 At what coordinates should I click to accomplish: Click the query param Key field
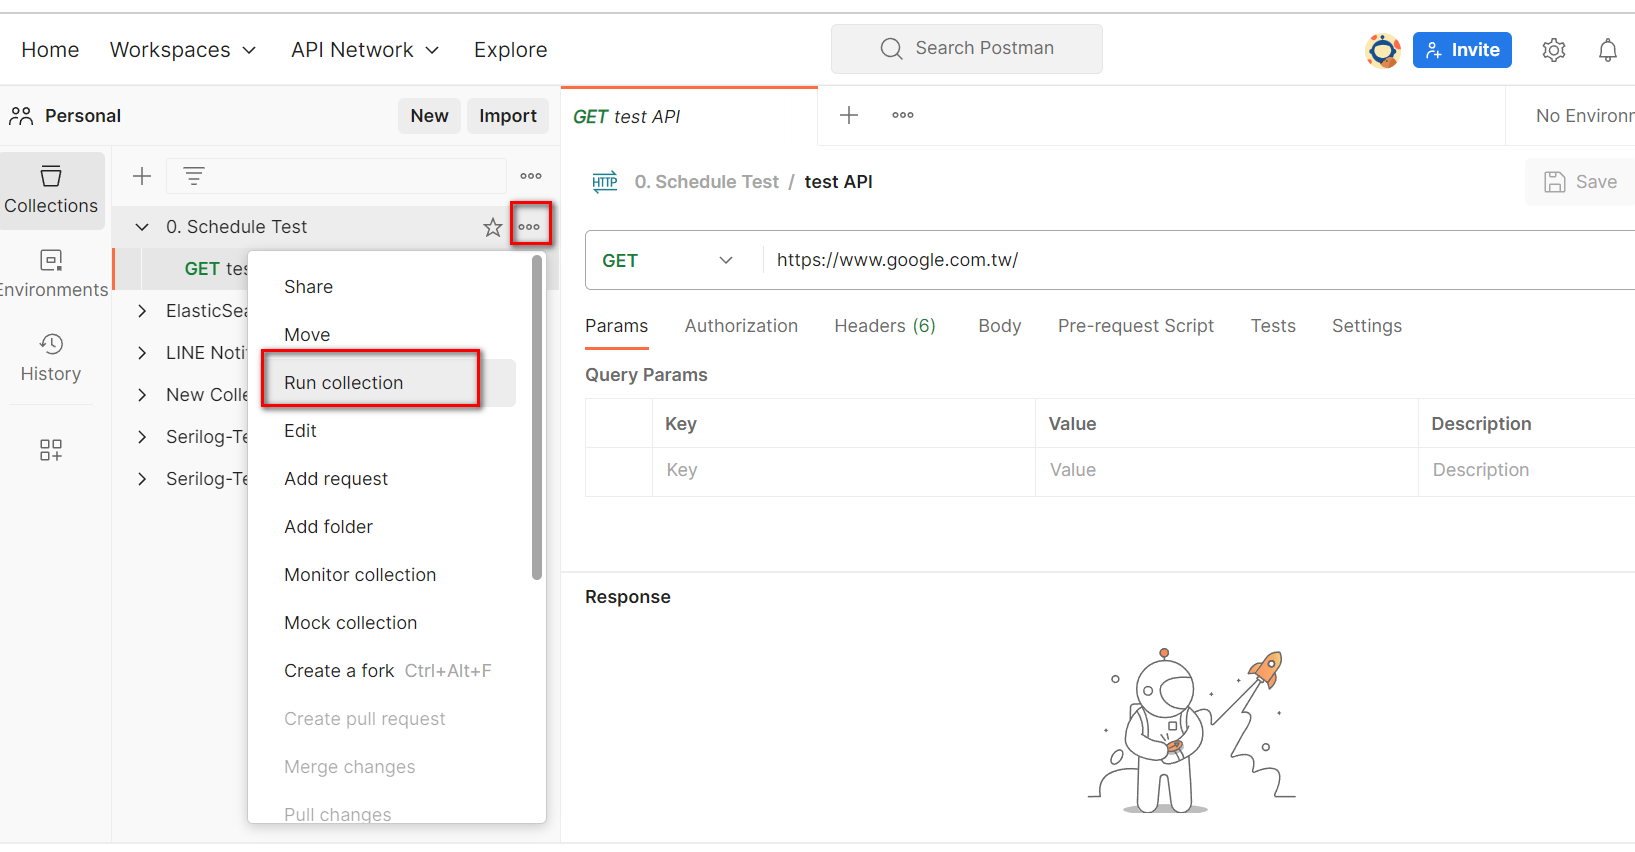tap(844, 471)
